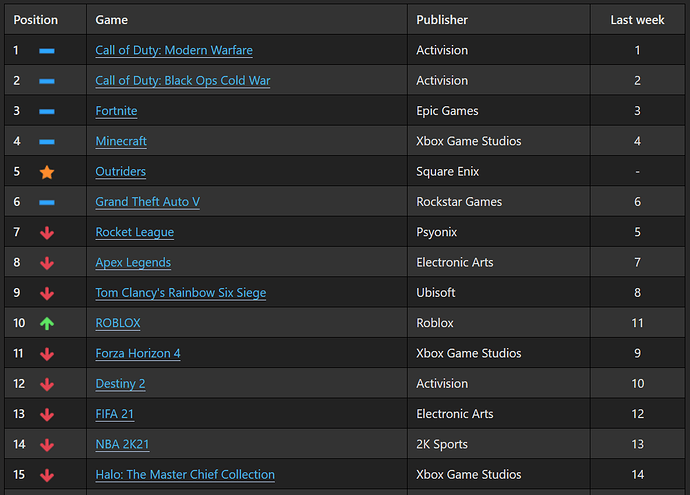690x495 pixels.
Task: Select the last week value 5 for Rocket League
Action: [x=637, y=232]
